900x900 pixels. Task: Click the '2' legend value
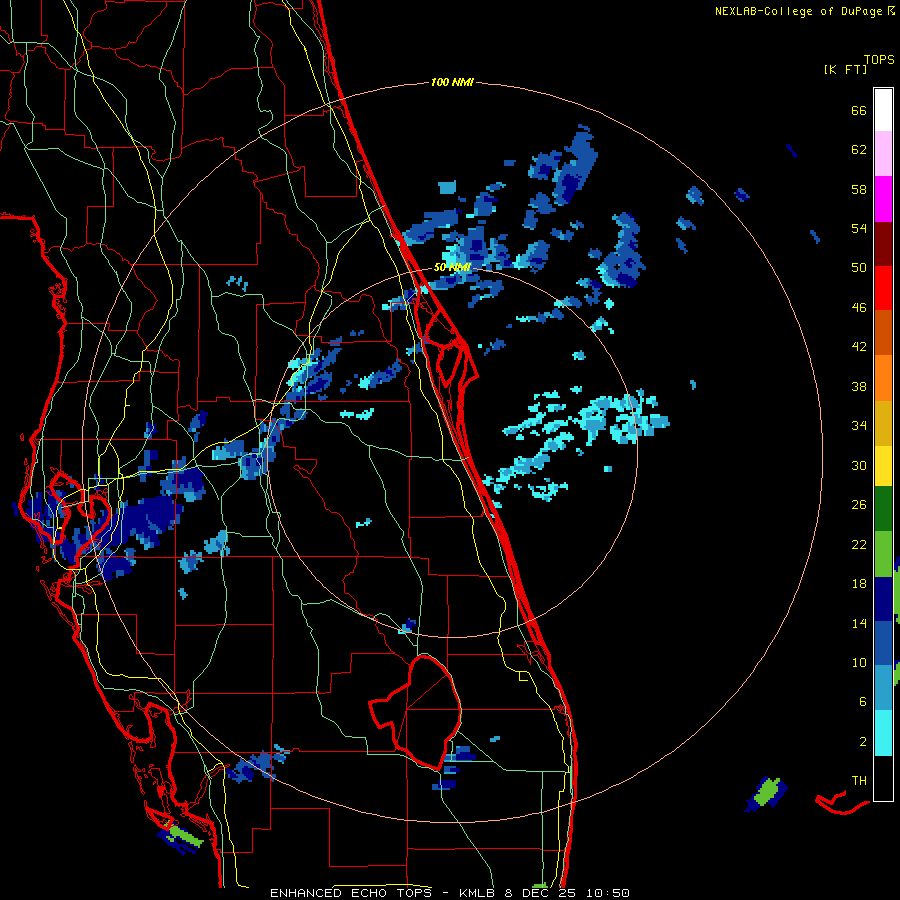pyautogui.click(x=863, y=742)
